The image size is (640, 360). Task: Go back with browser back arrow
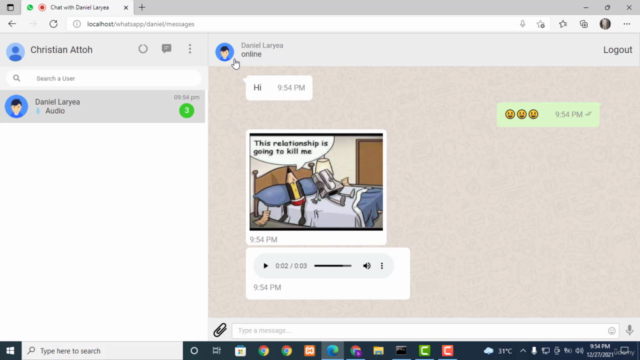tap(12, 24)
